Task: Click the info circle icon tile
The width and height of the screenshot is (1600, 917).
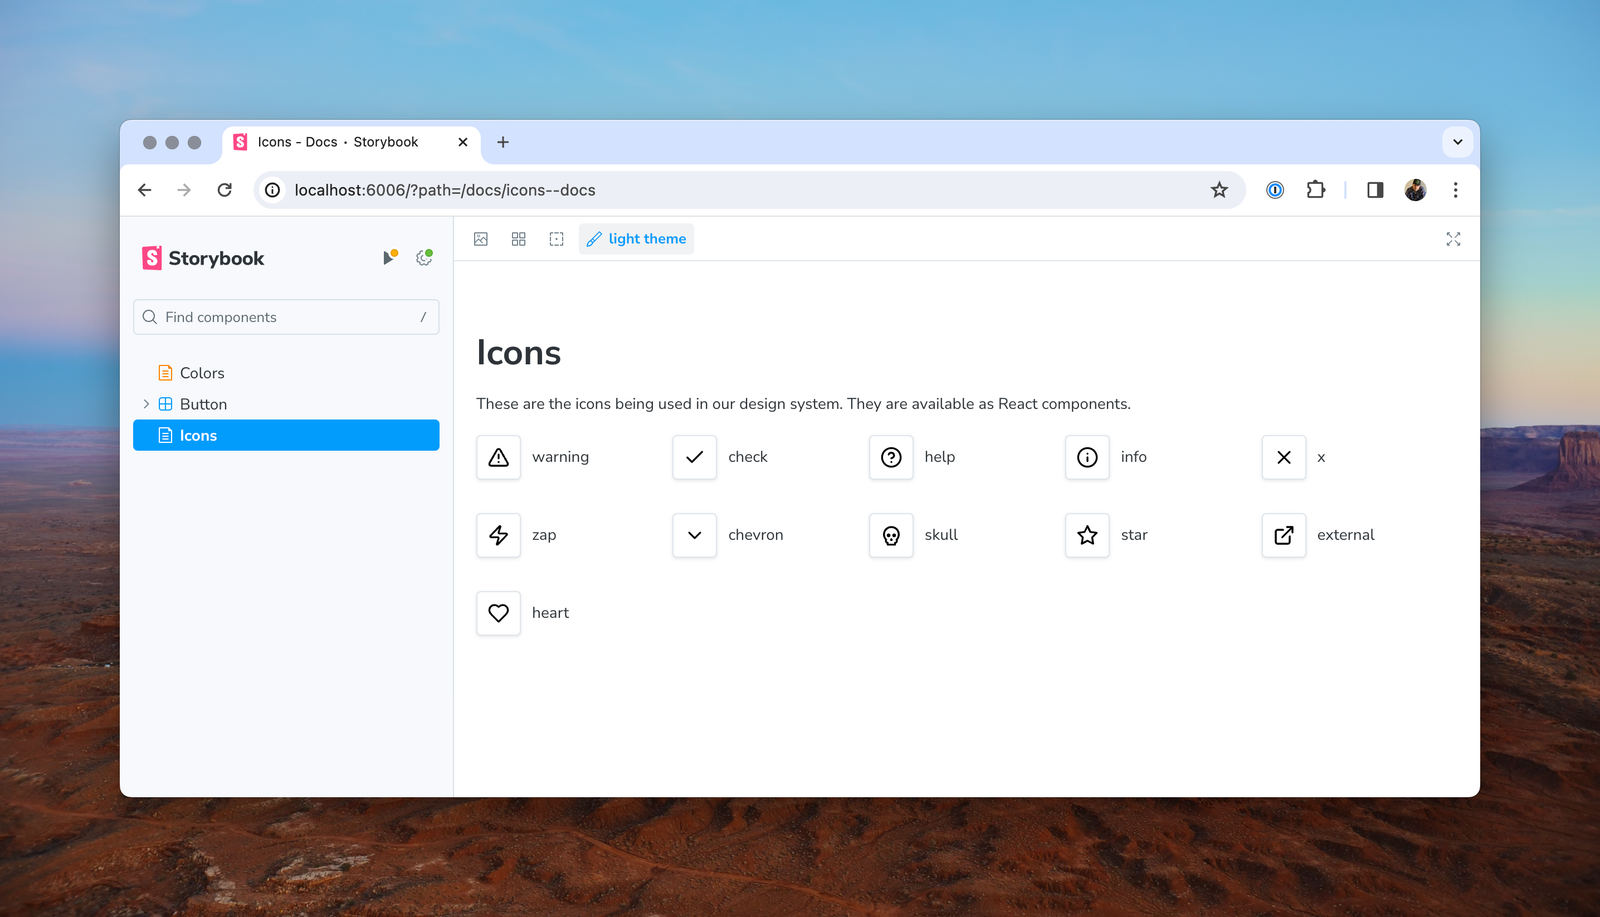Action: [1087, 457]
